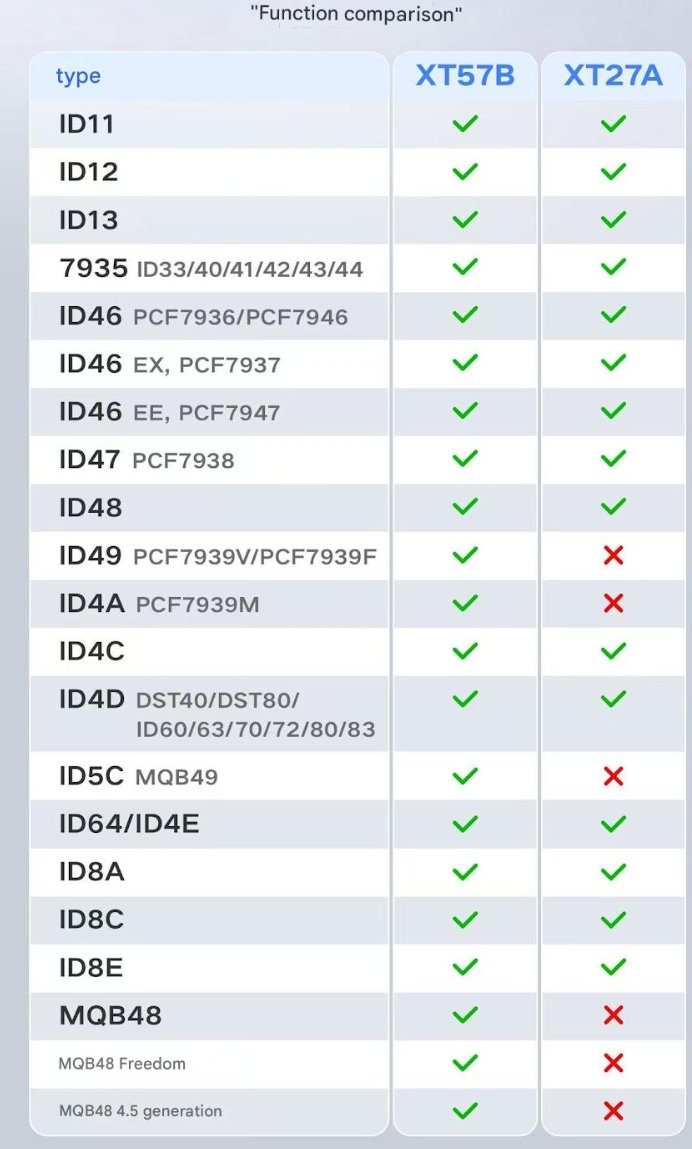Click the XT27A checkmark for ID8E
Screen dimensions: 692x1149
[613, 967]
